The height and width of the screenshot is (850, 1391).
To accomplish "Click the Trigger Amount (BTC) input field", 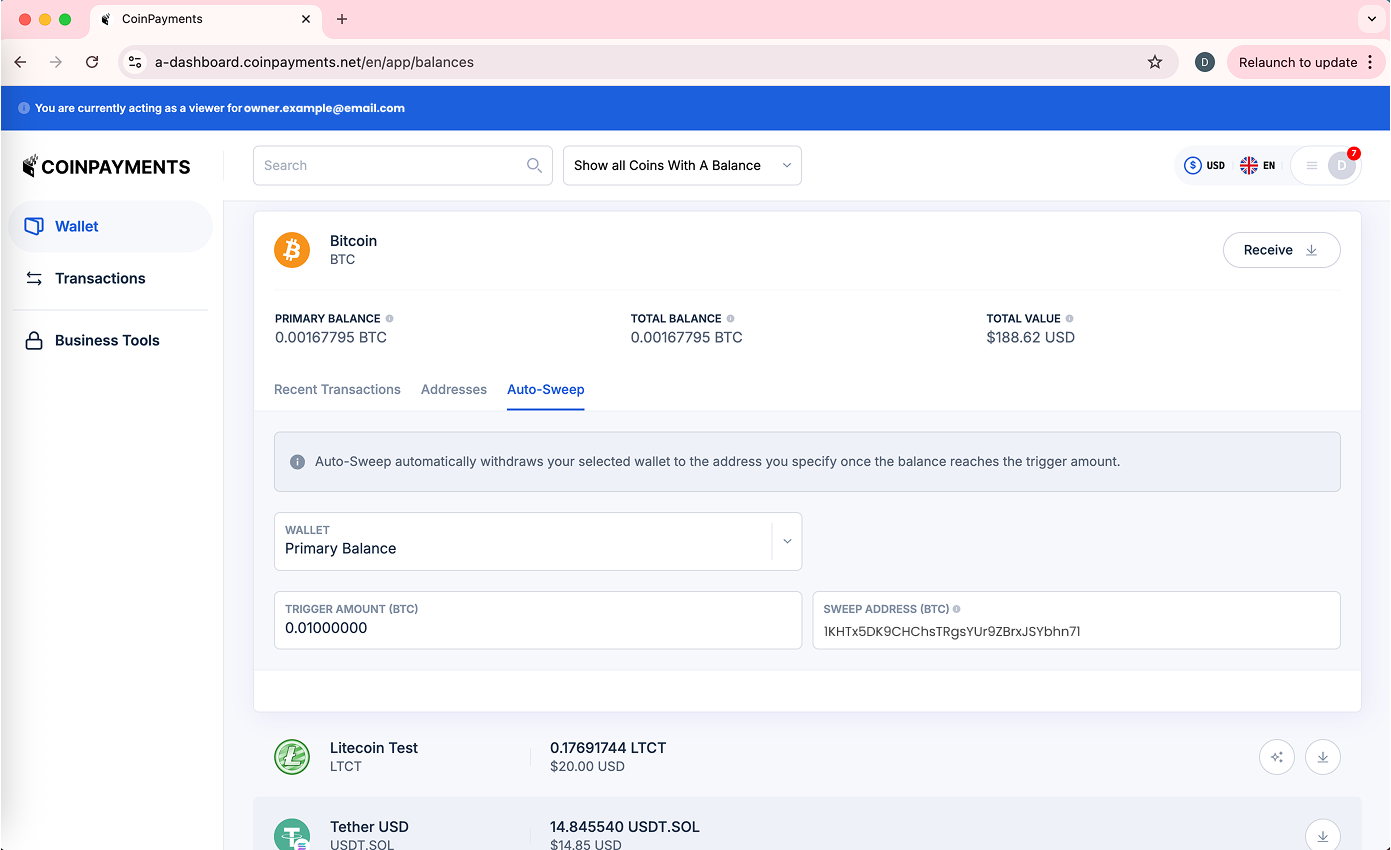I will pos(538,628).
